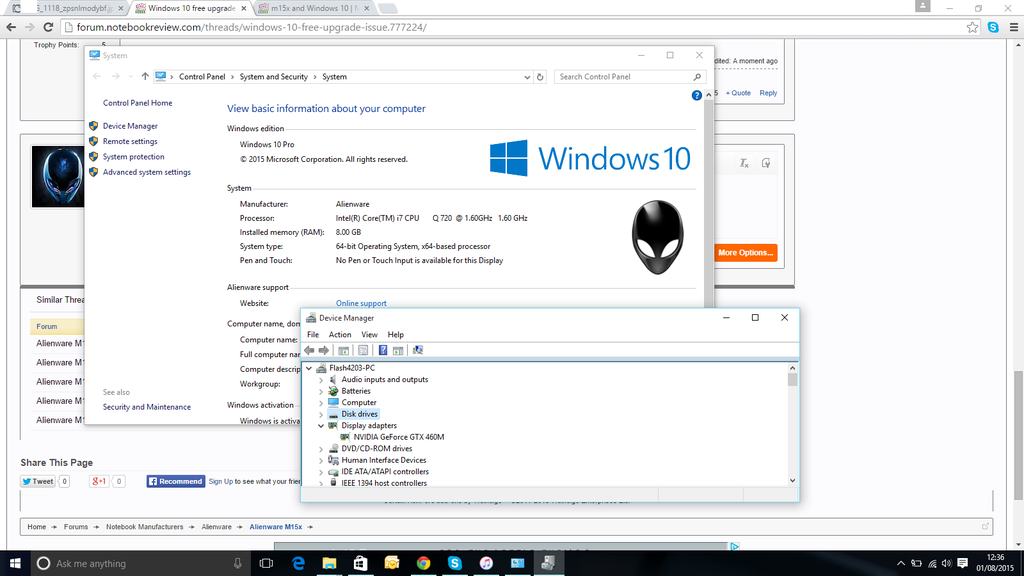The height and width of the screenshot is (576, 1024).
Task: Click the Device Manager toolbar back arrow
Action: coord(310,351)
